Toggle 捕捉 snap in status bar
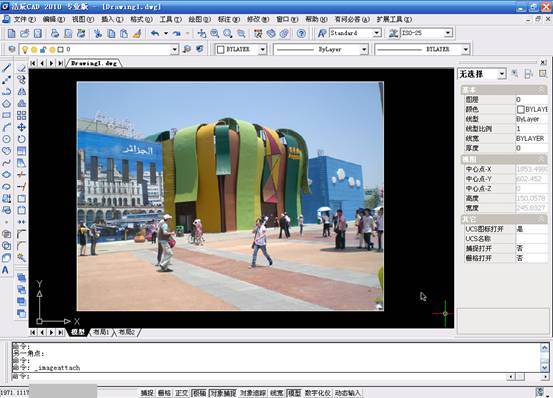 coord(147,393)
